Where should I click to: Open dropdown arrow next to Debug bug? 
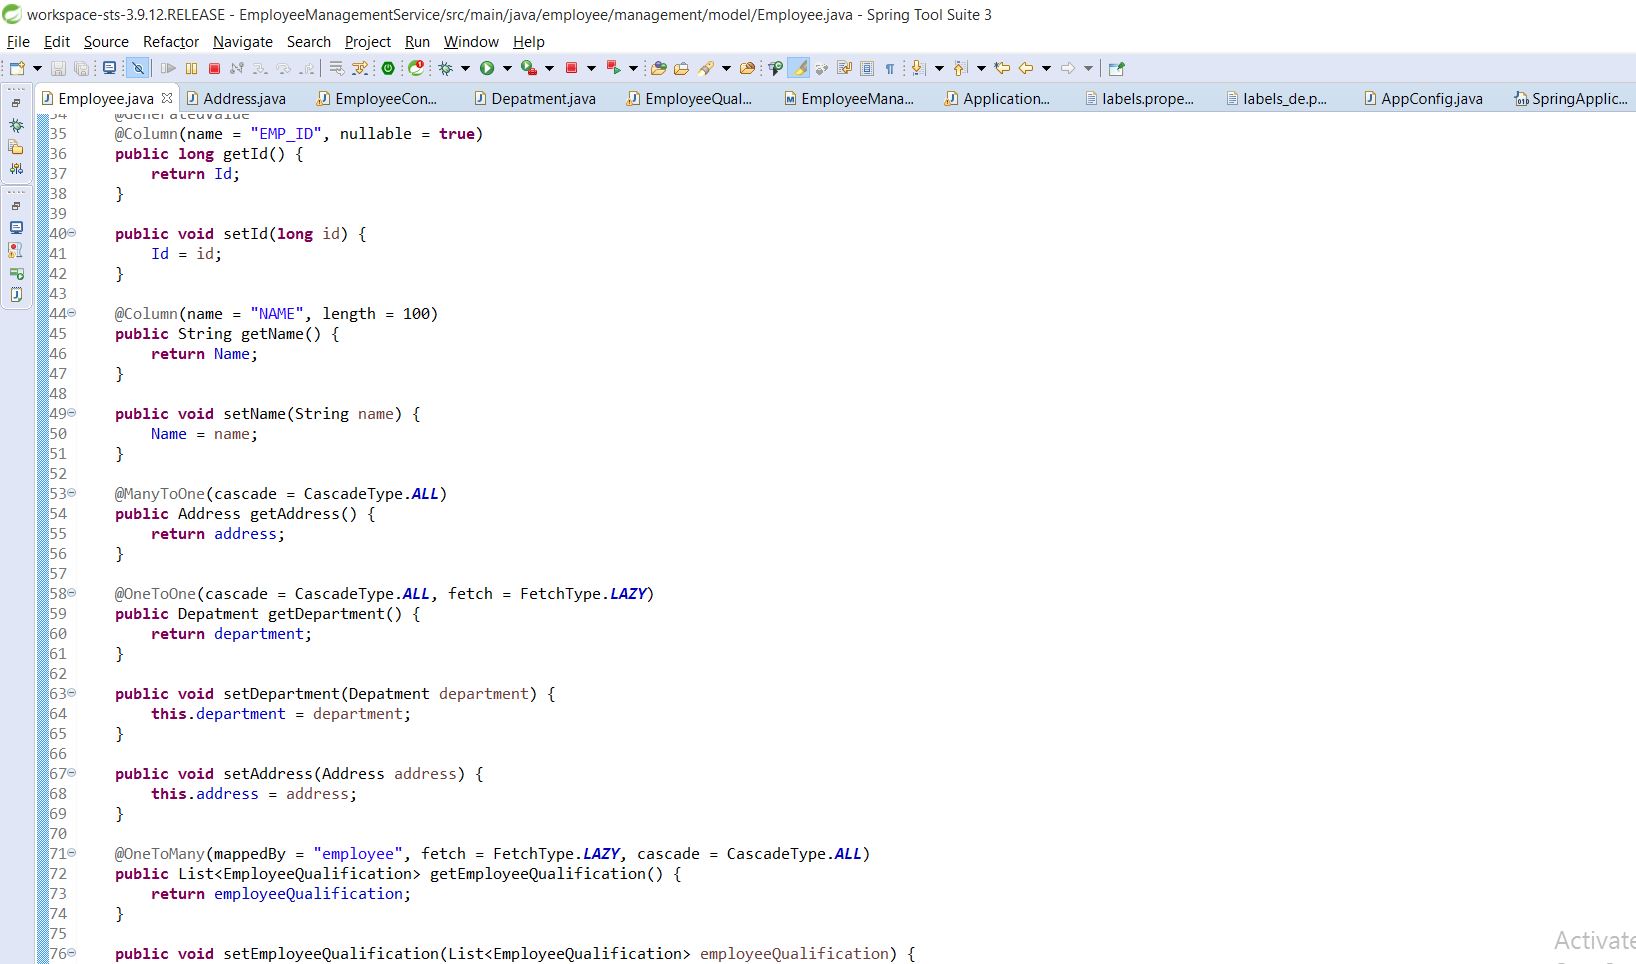click(465, 68)
